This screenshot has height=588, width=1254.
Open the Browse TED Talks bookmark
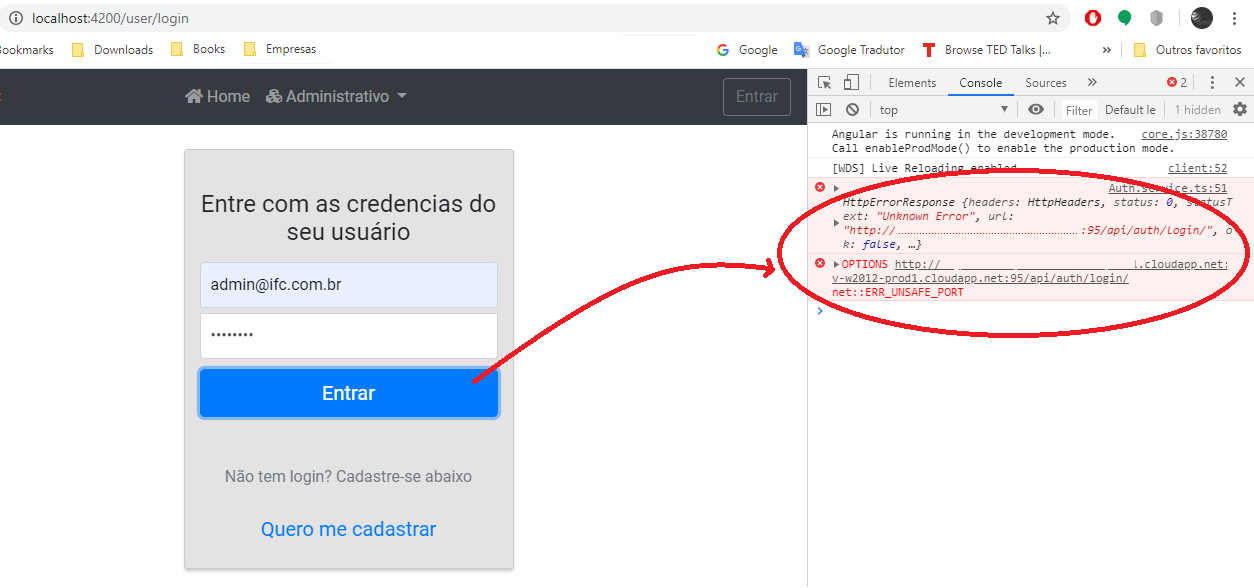tap(986, 49)
